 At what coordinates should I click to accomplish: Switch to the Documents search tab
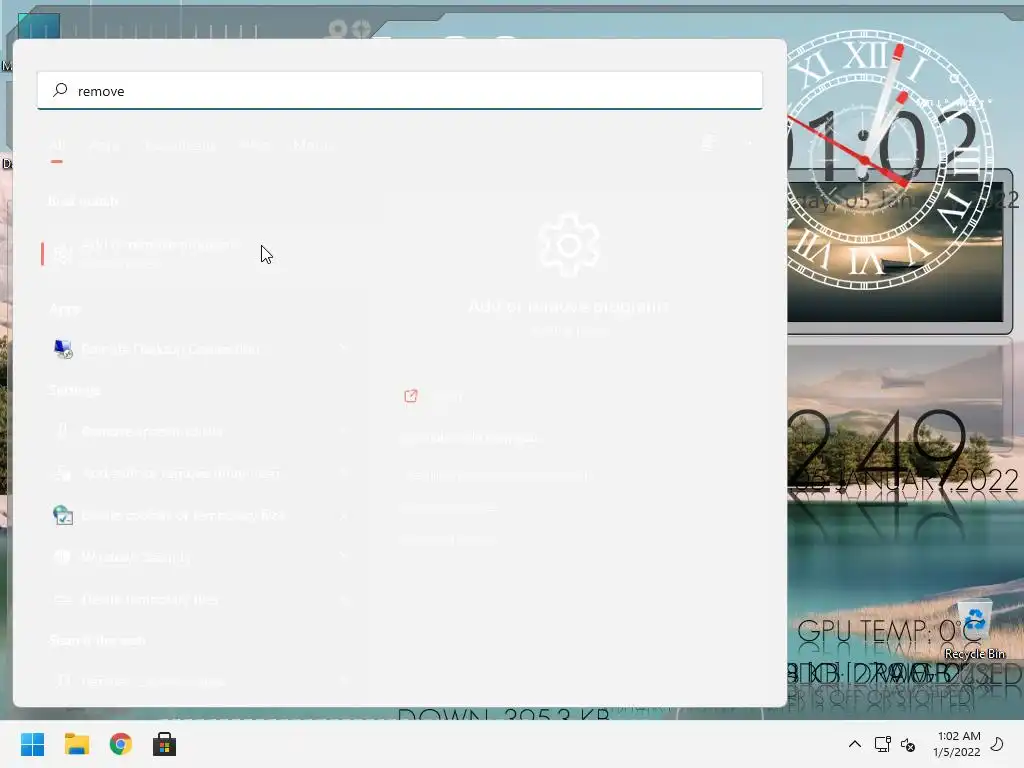point(180,145)
